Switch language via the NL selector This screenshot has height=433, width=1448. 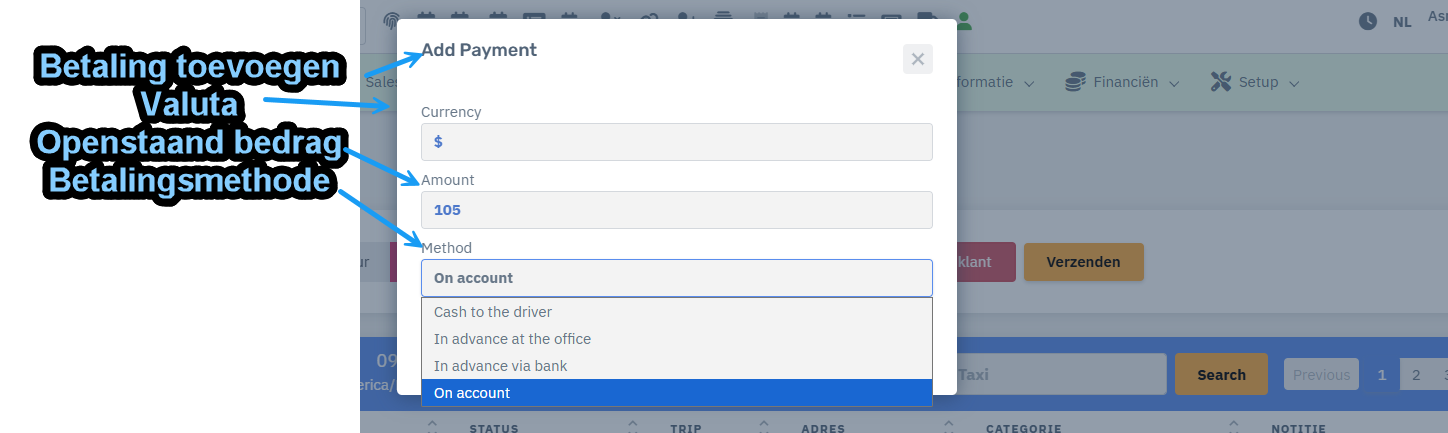(x=1402, y=21)
